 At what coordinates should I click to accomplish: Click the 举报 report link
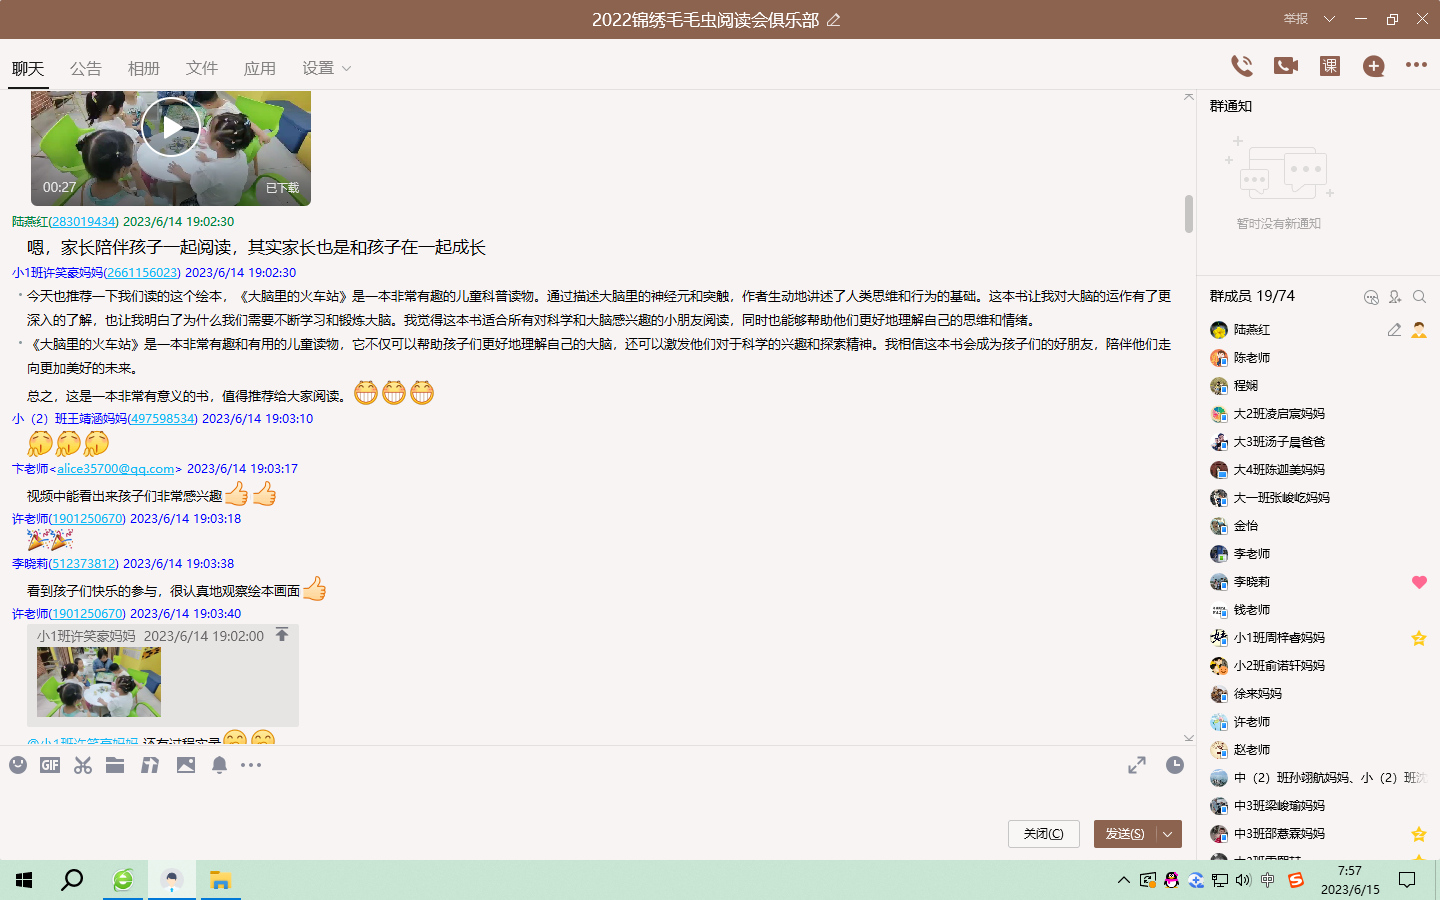point(1296,19)
